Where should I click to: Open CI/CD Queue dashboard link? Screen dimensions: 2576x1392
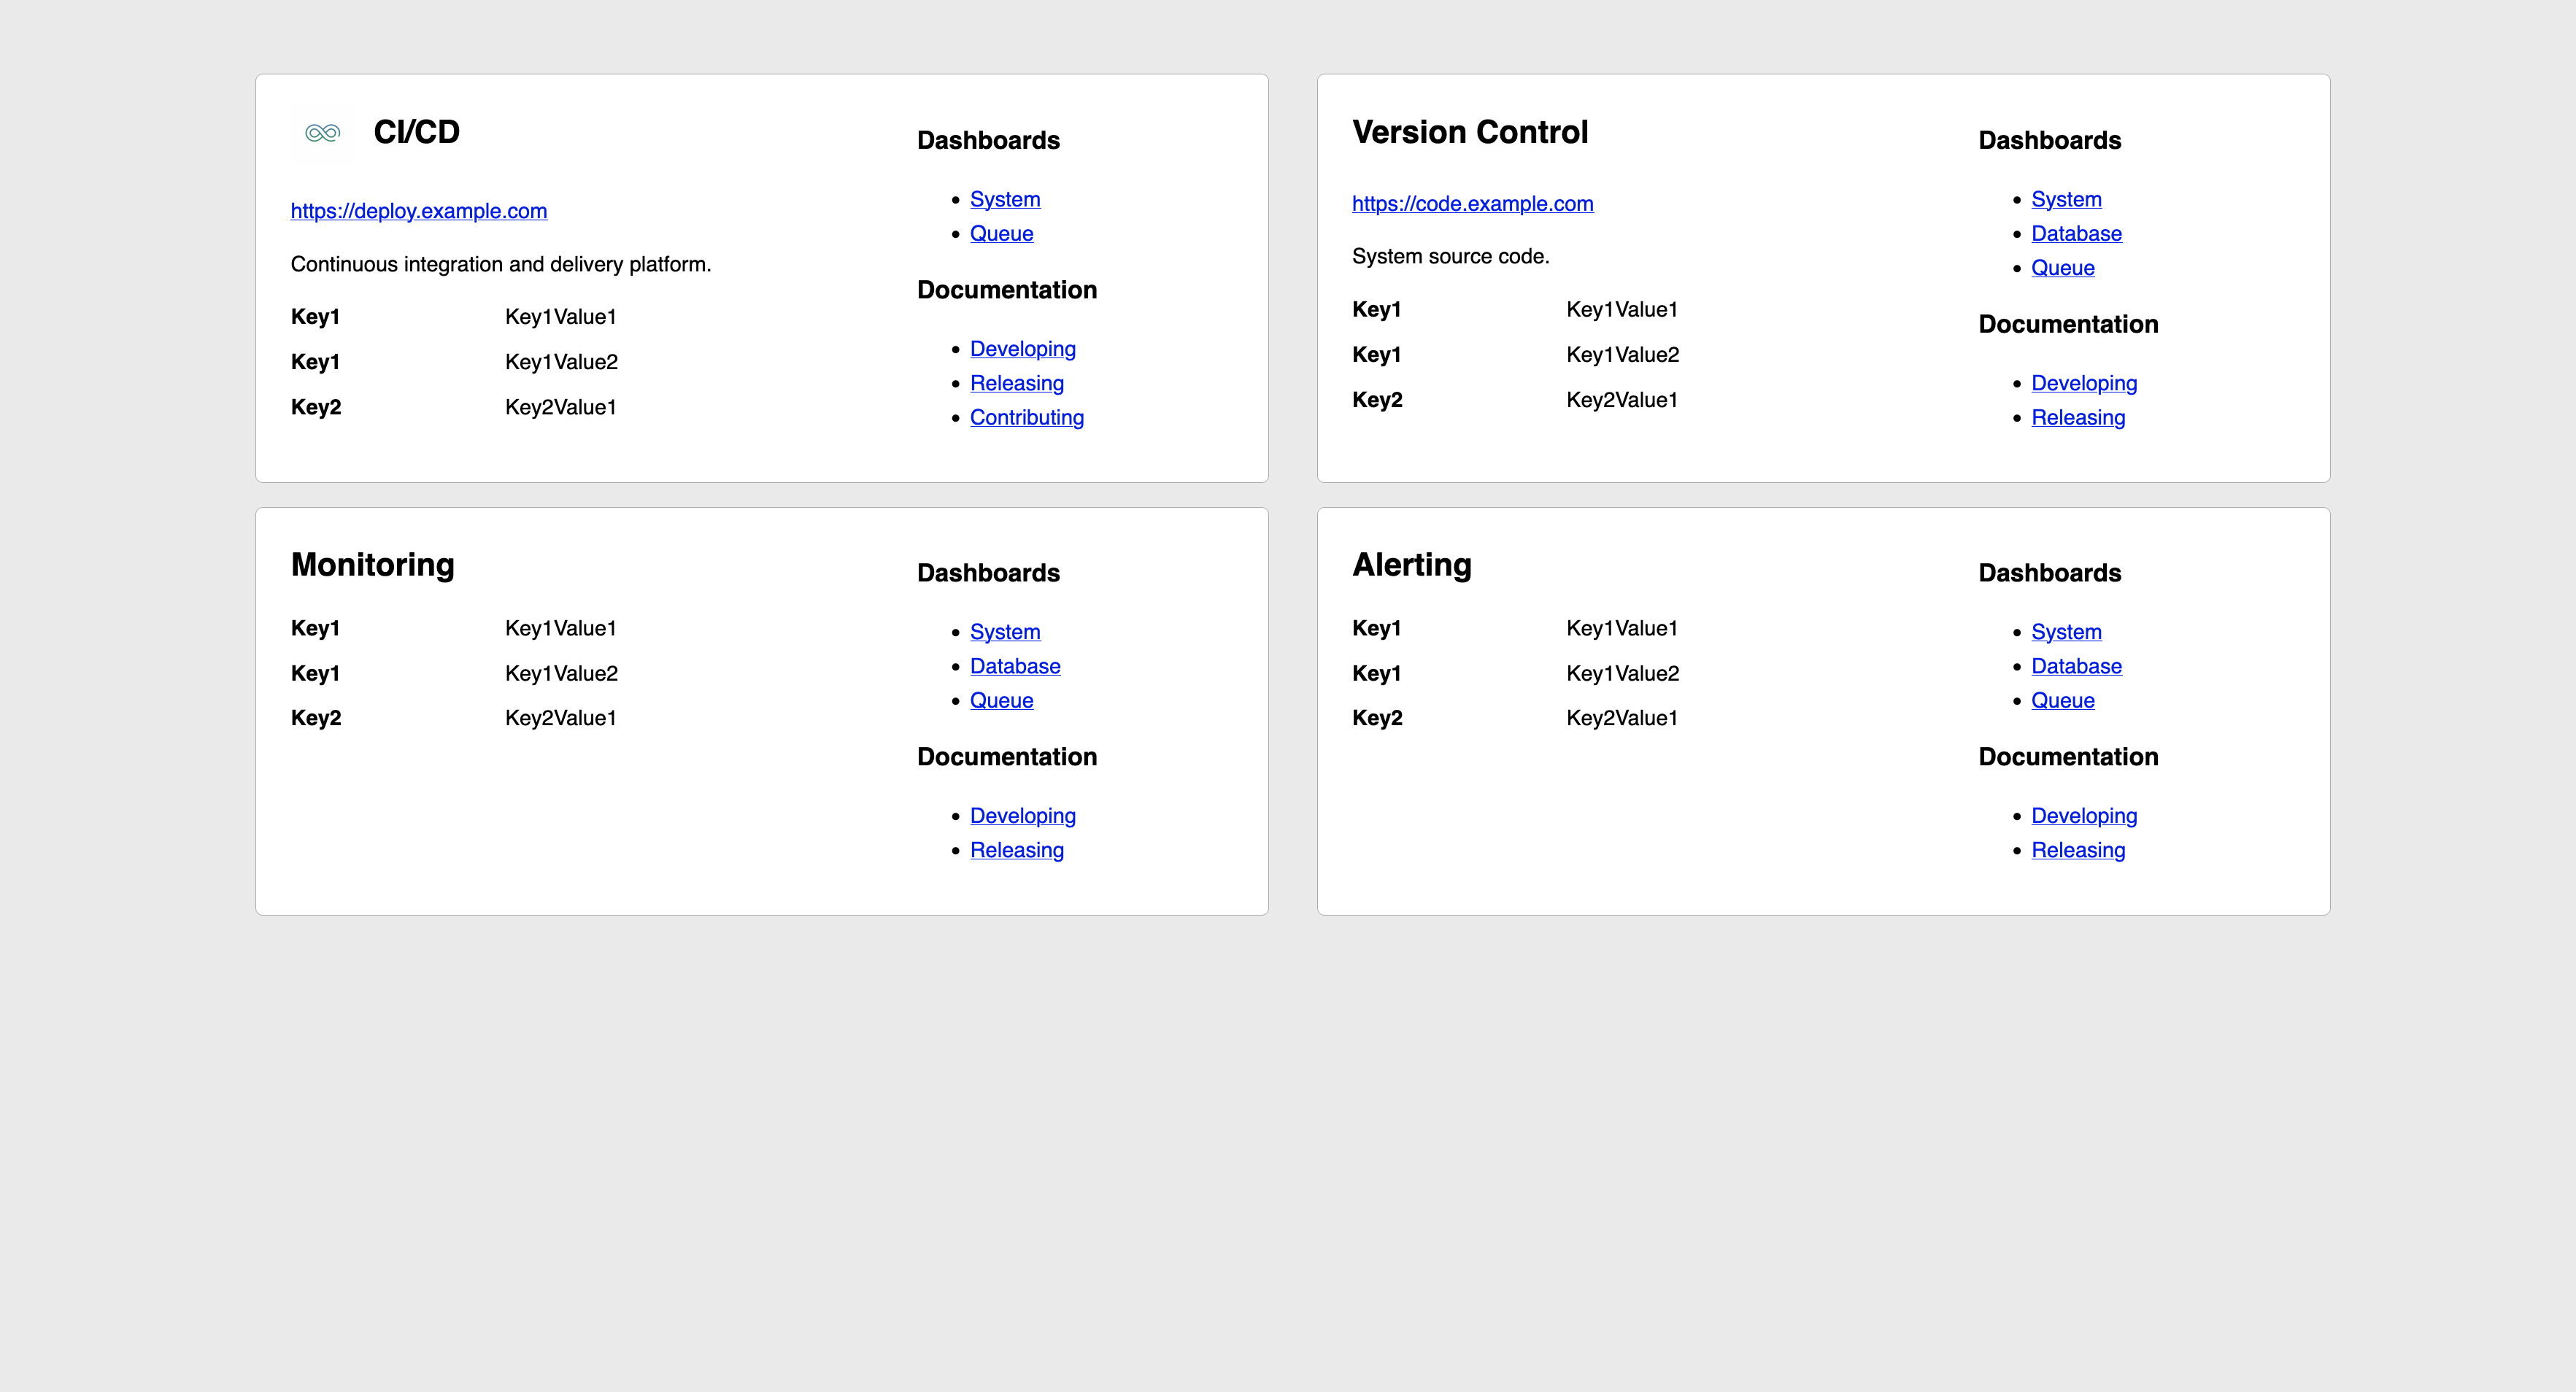1001,233
